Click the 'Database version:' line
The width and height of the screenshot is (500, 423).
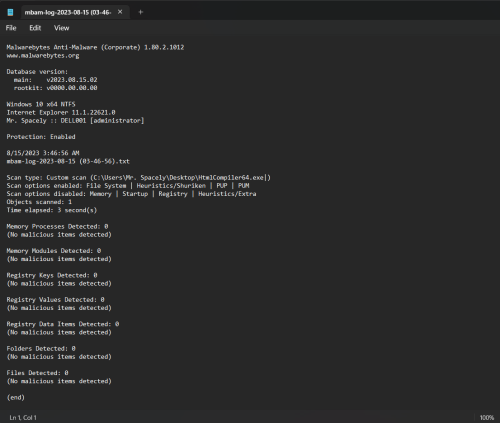tap(37, 72)
